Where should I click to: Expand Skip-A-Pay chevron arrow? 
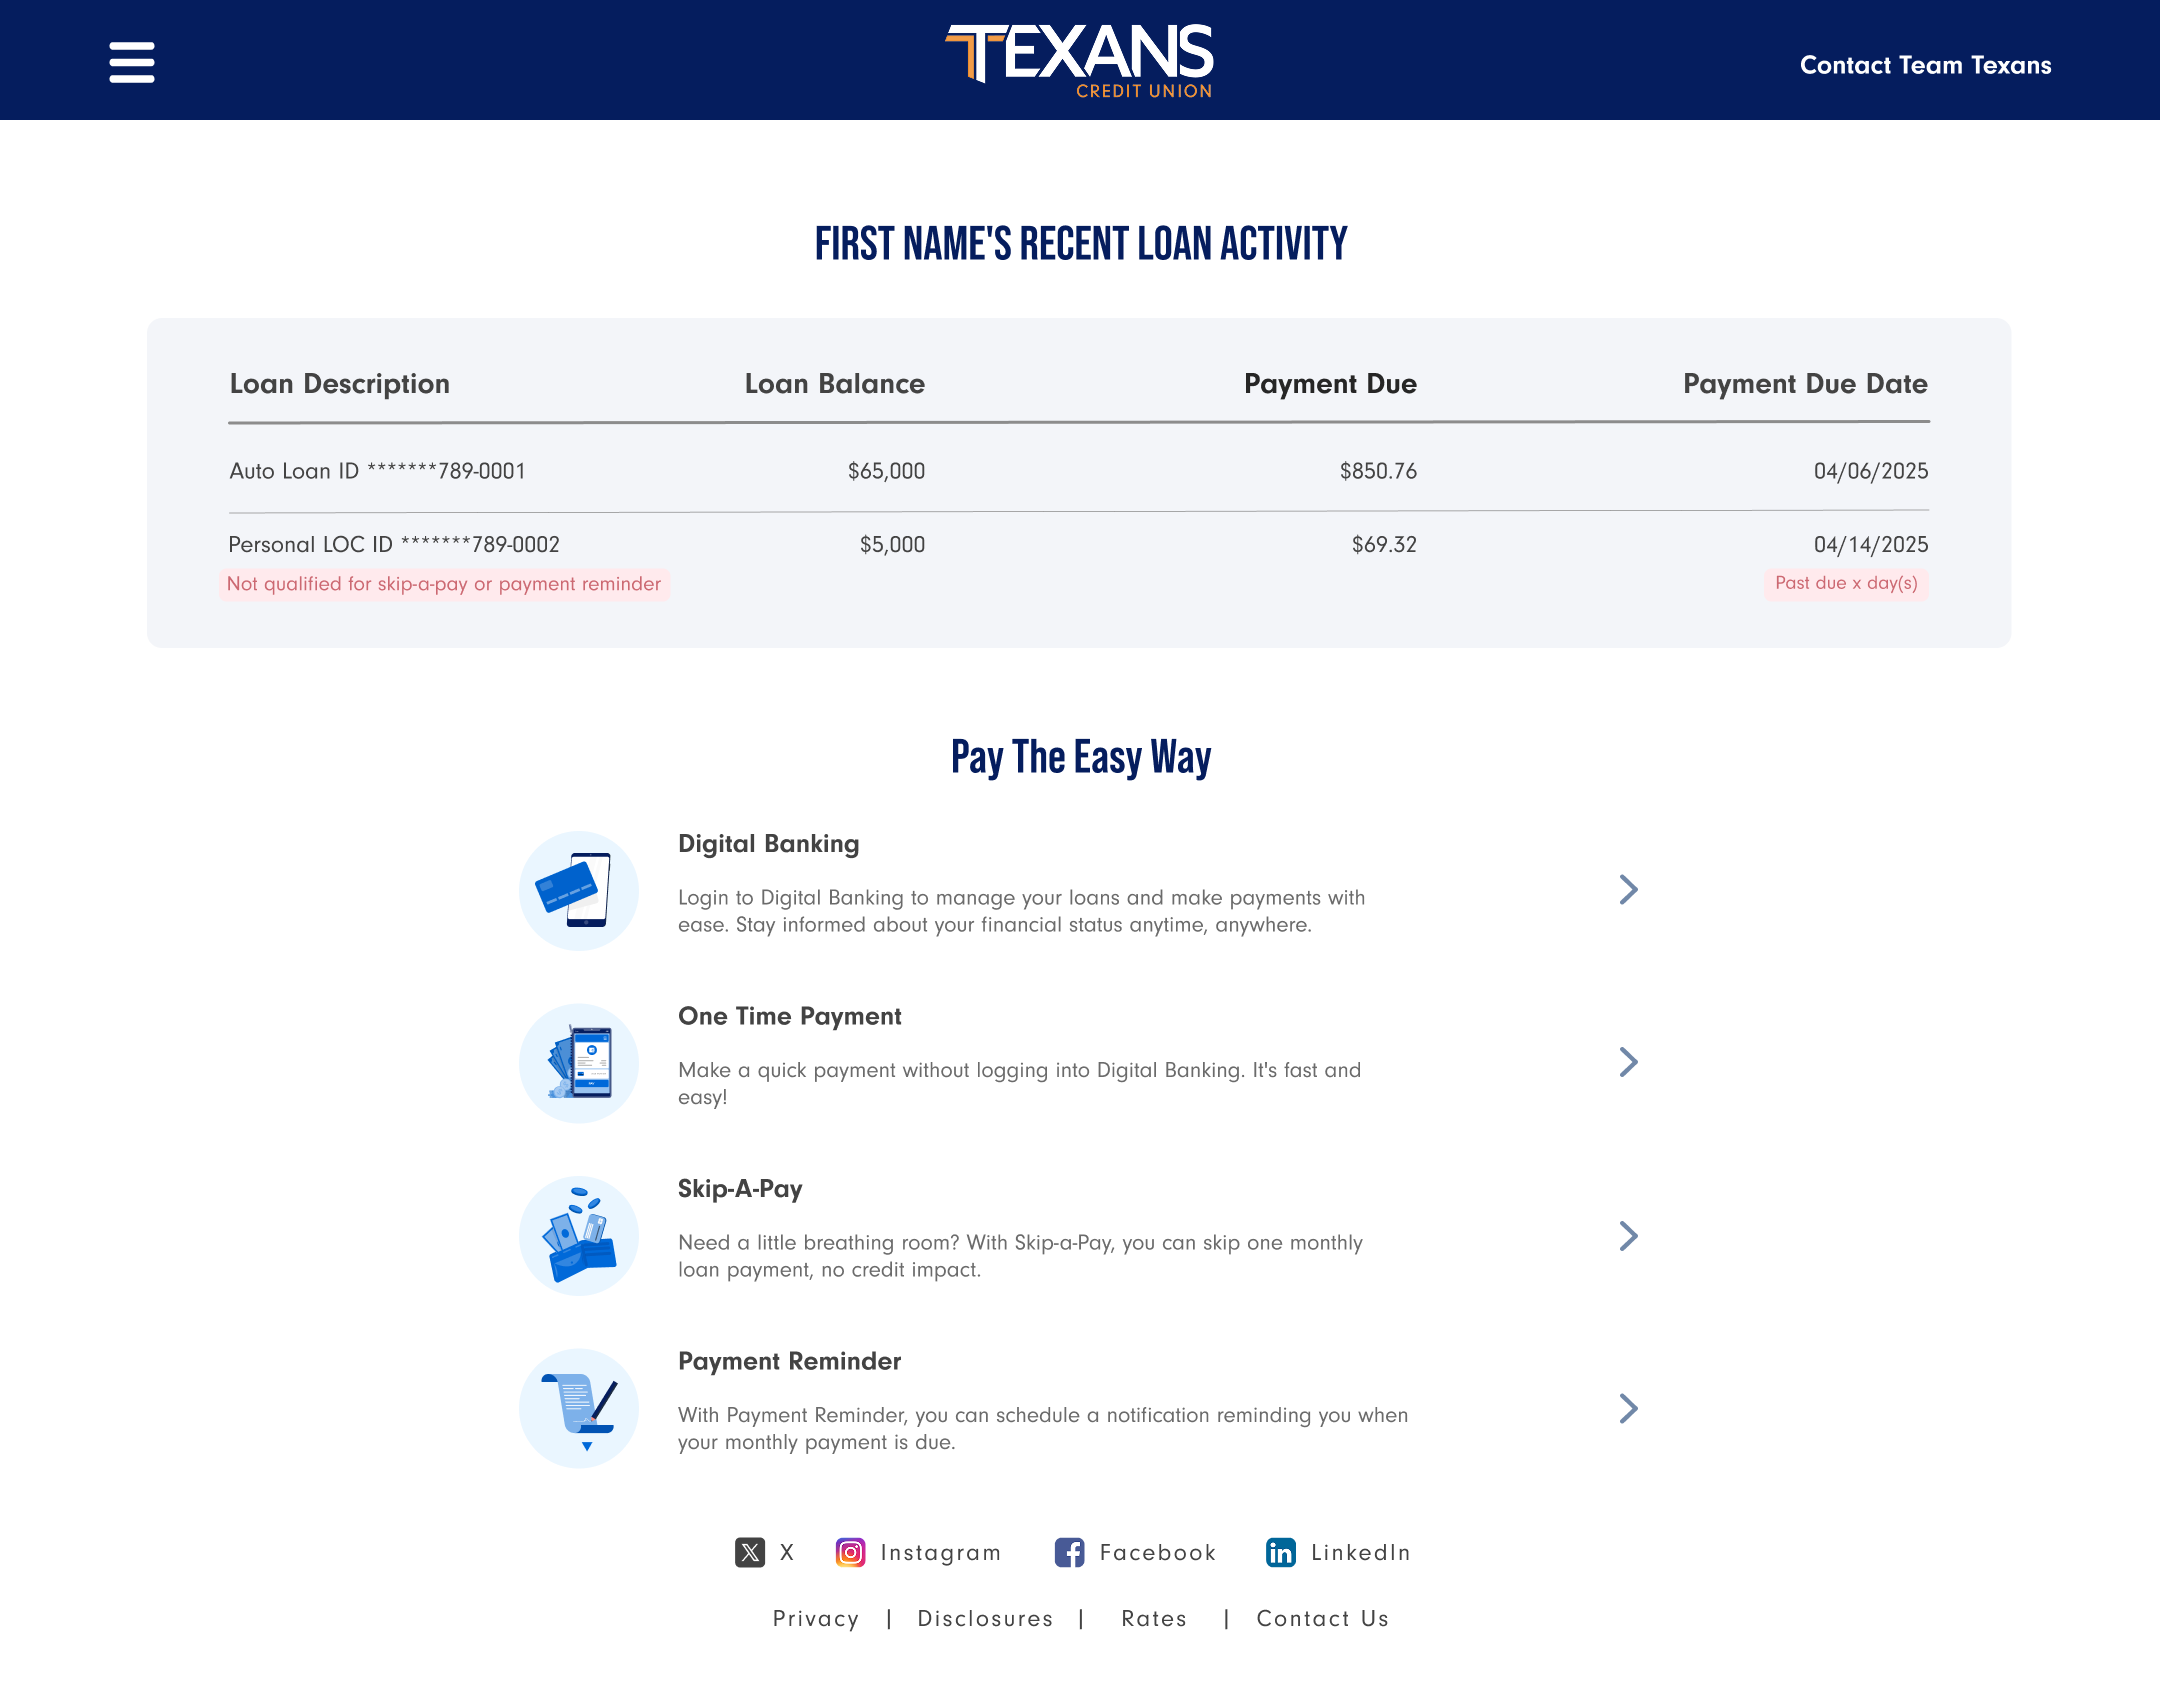tap(1628, 1236)
